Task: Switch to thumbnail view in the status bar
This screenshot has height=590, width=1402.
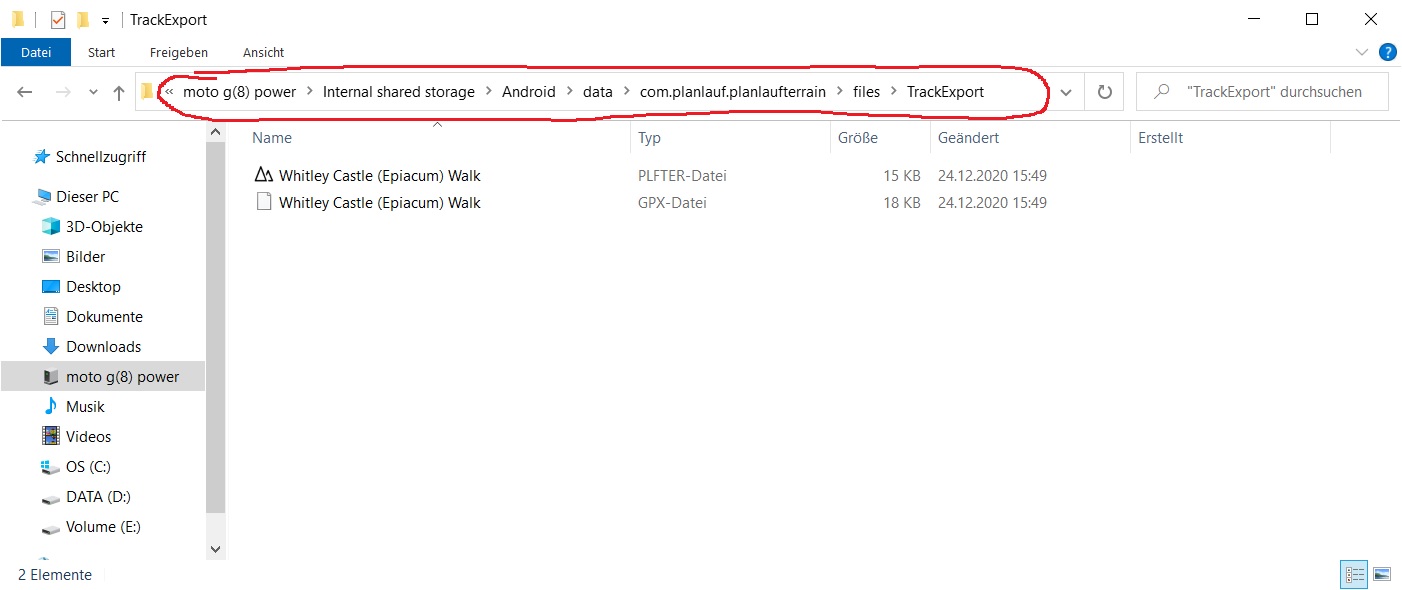Action: [x=1380, y=574]
